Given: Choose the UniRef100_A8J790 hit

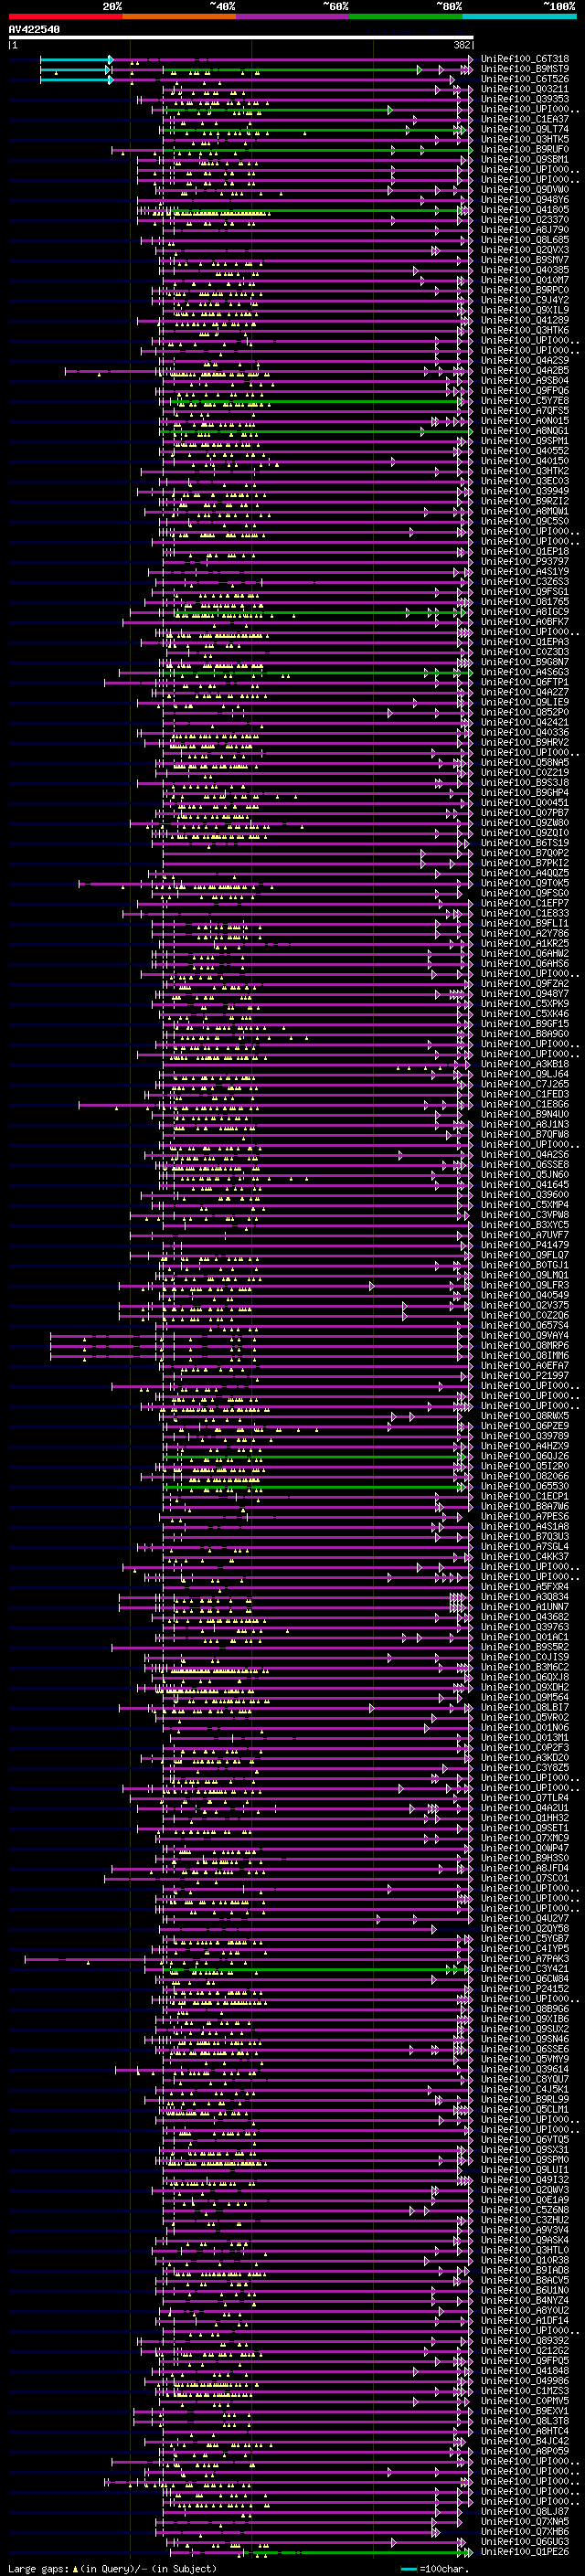Looking at the screenshot, I should tap(525, 230).
